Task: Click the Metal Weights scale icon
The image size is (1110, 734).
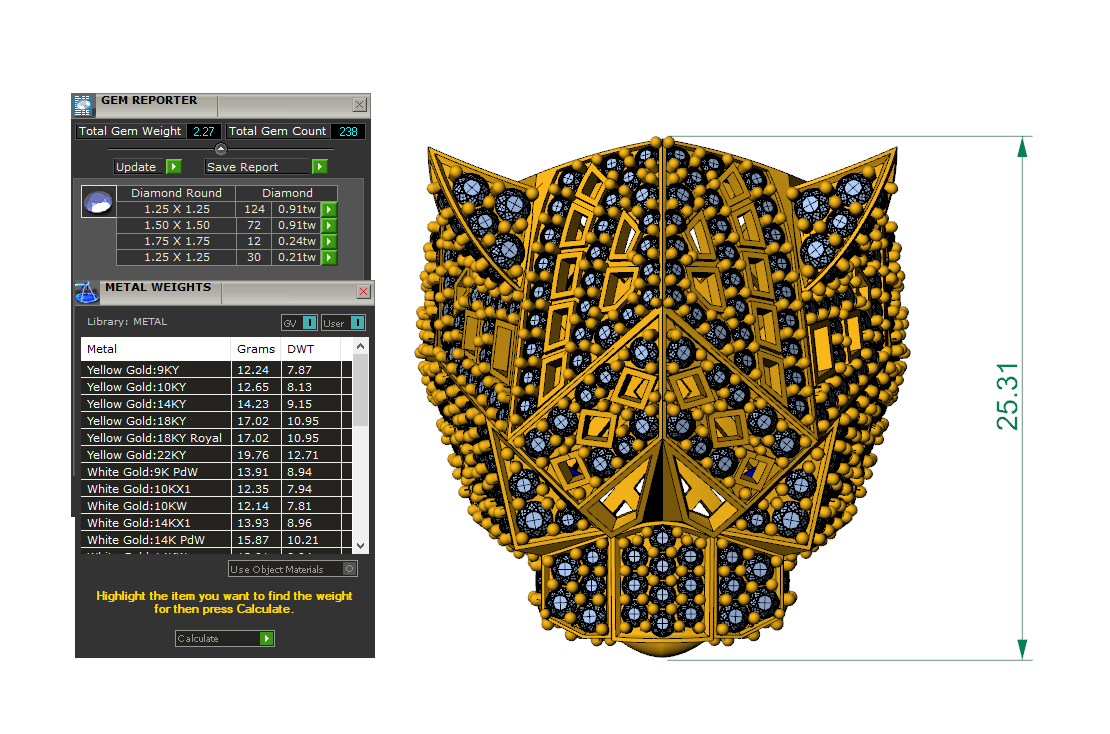Action: (x=87, y=291)
